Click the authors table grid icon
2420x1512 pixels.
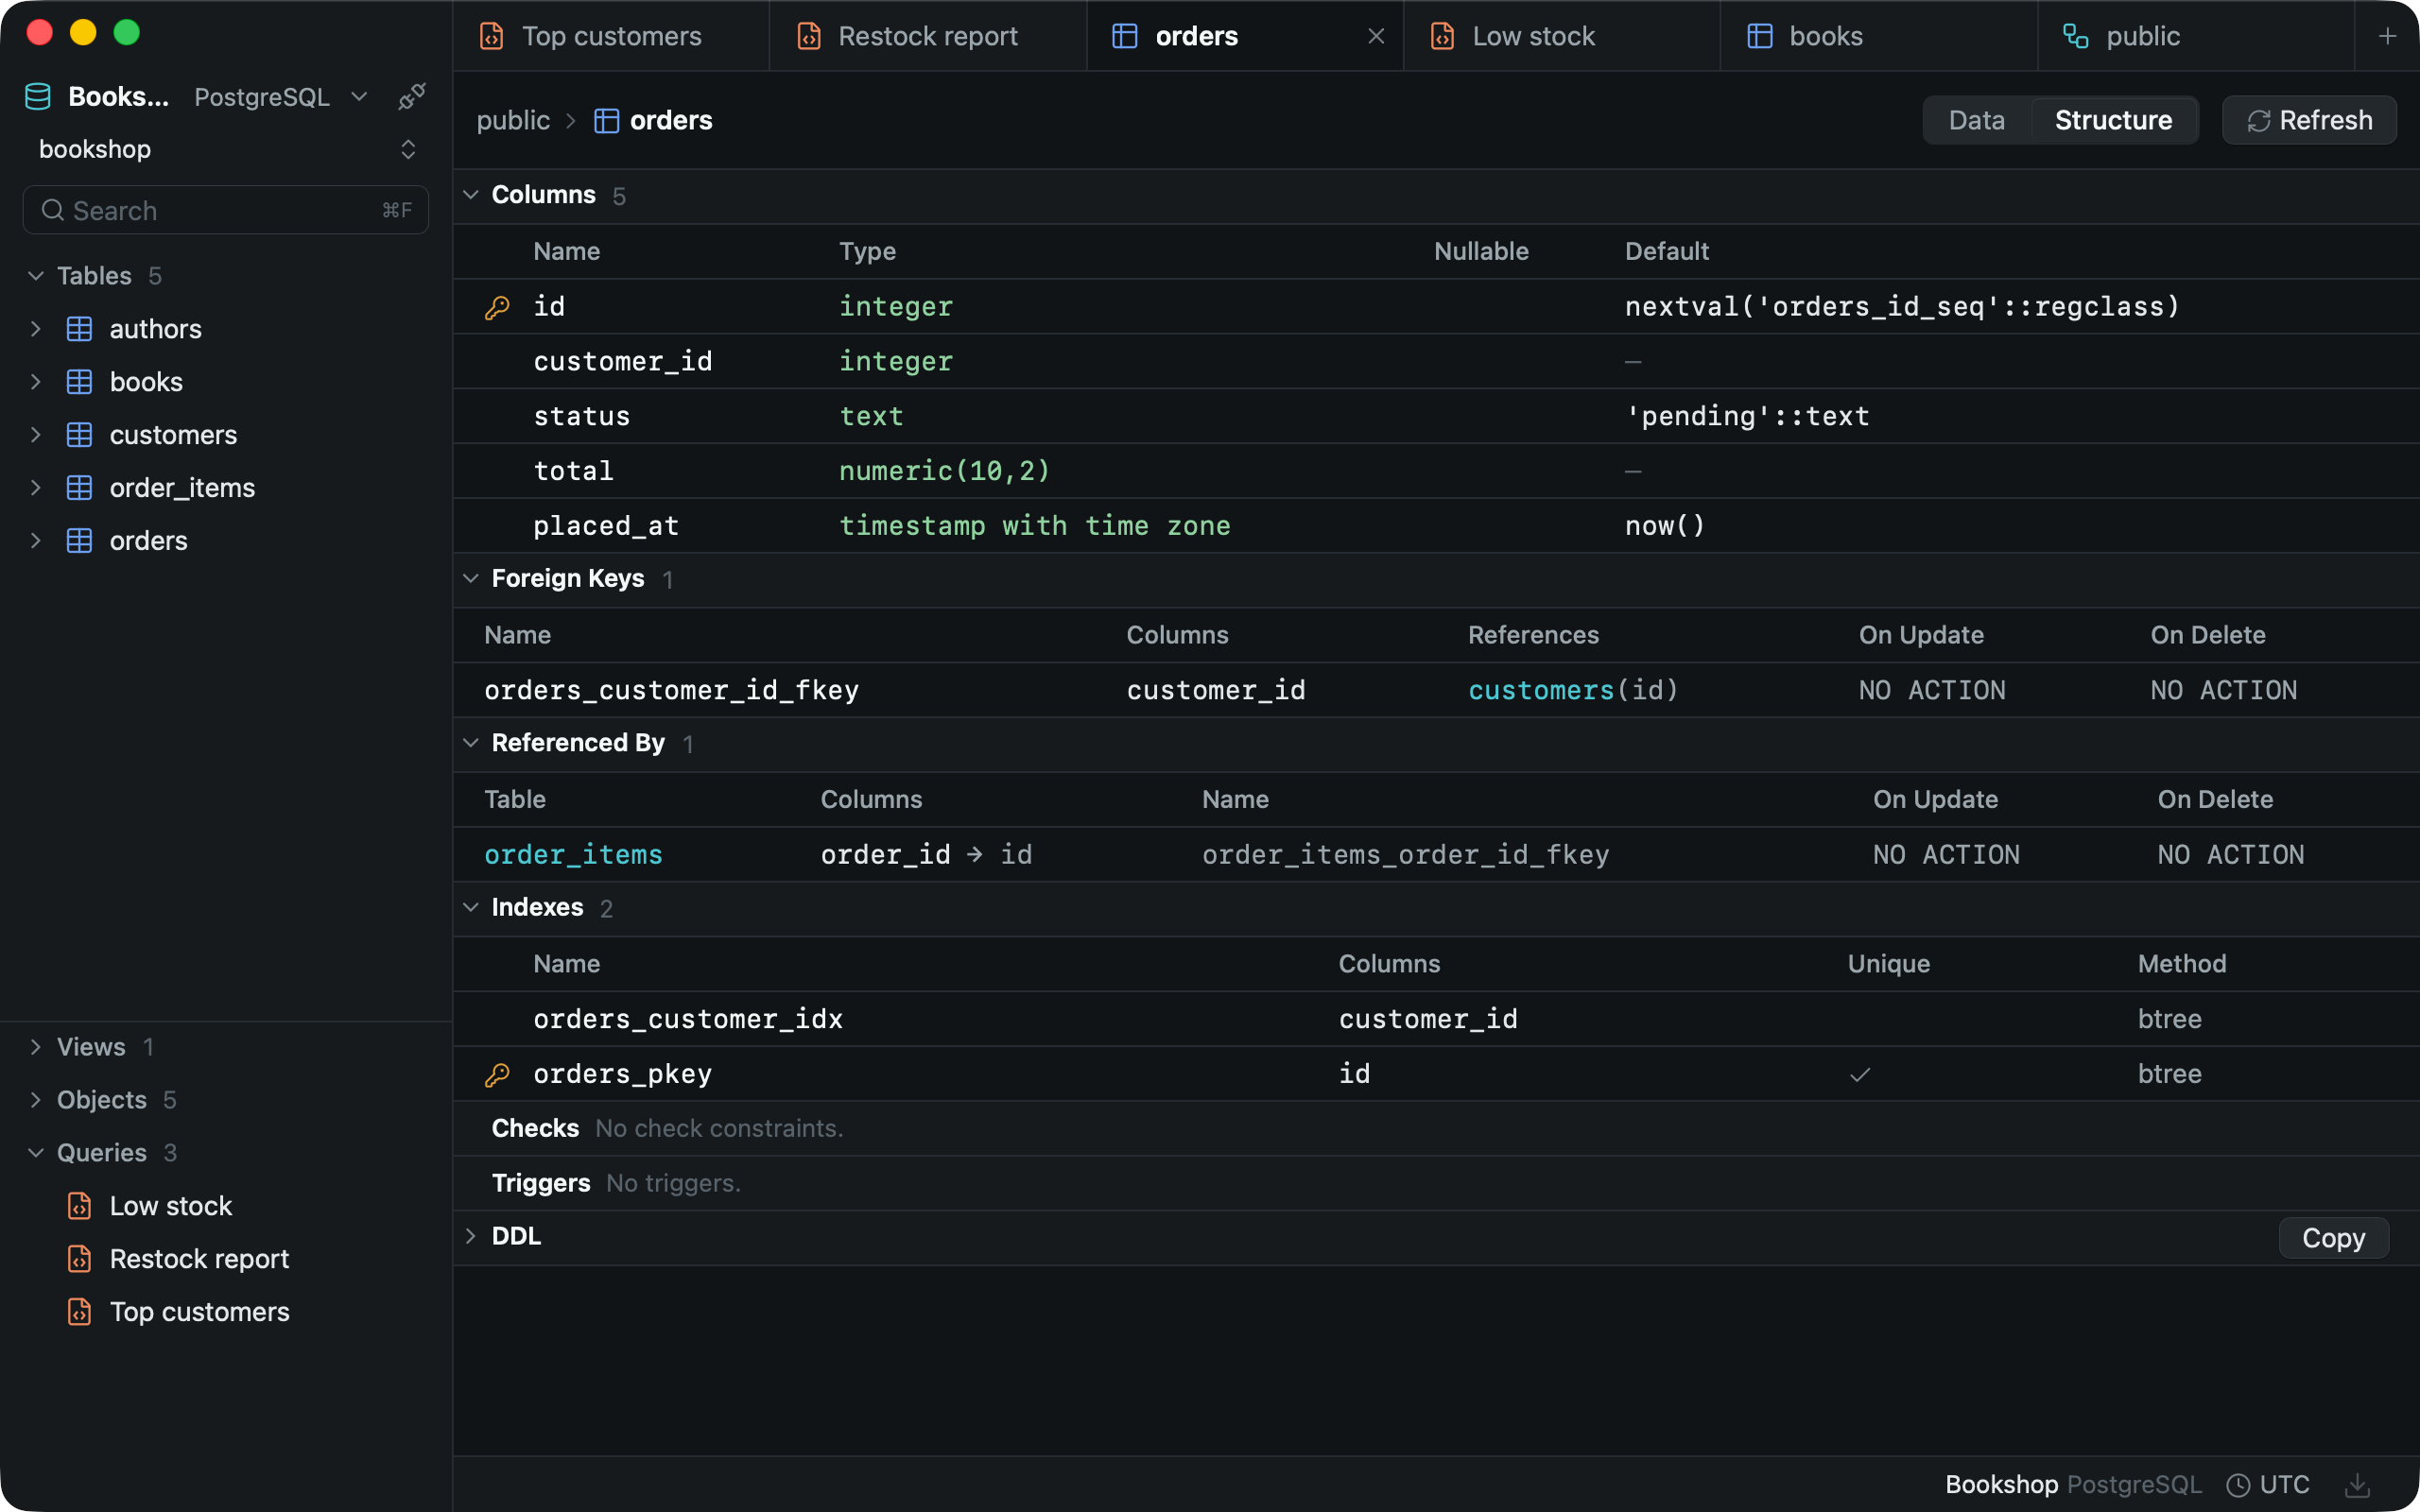pyautogui.click(x=79, y=329)
